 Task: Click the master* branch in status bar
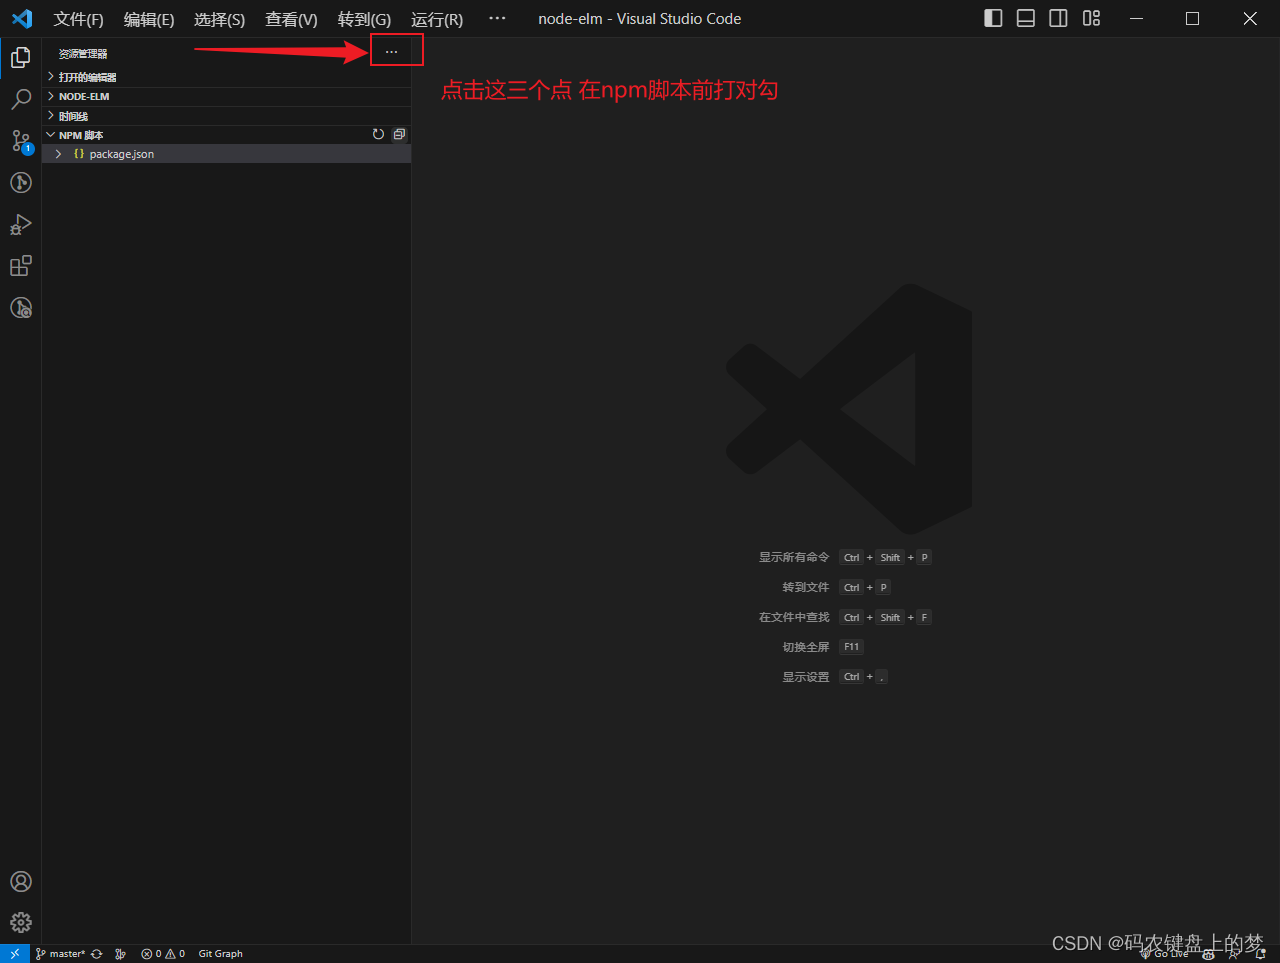60,954
